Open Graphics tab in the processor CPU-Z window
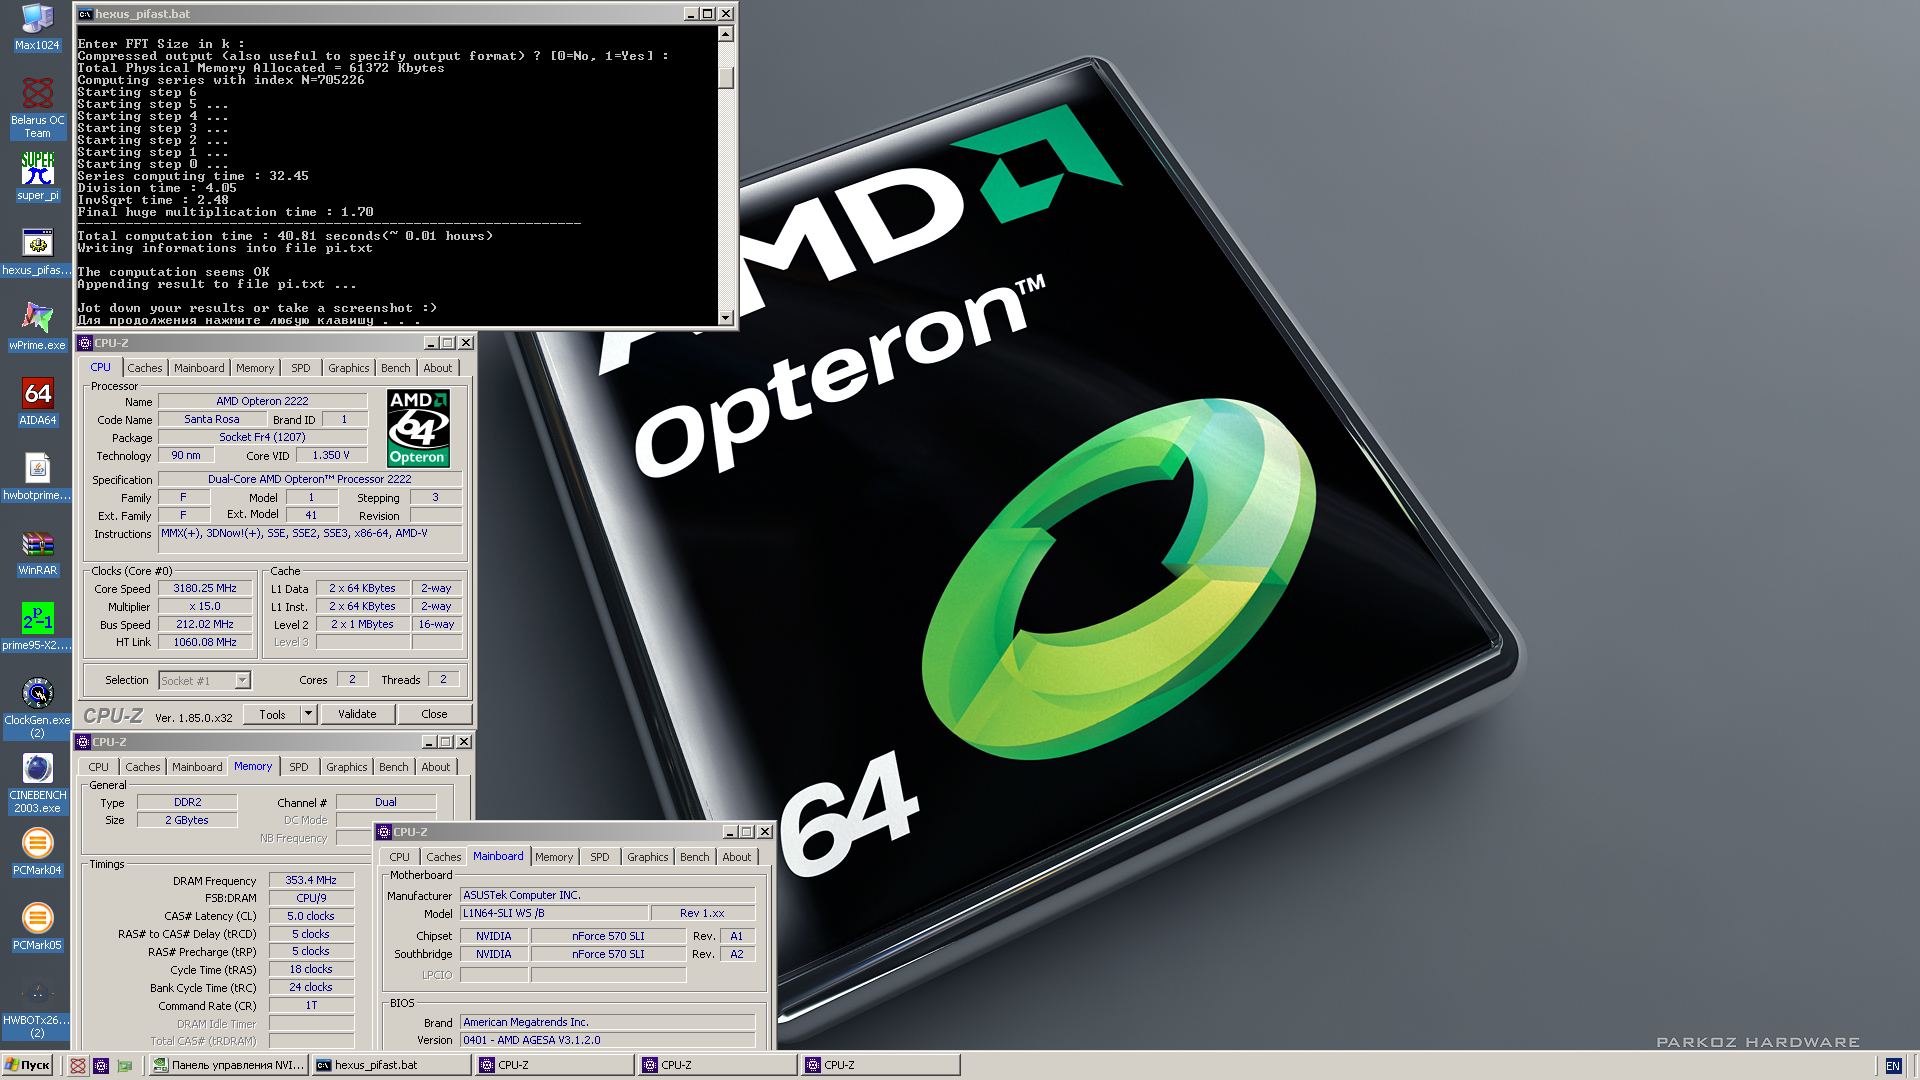Viewport: 1920px width, 1080px height. (348, 368)
